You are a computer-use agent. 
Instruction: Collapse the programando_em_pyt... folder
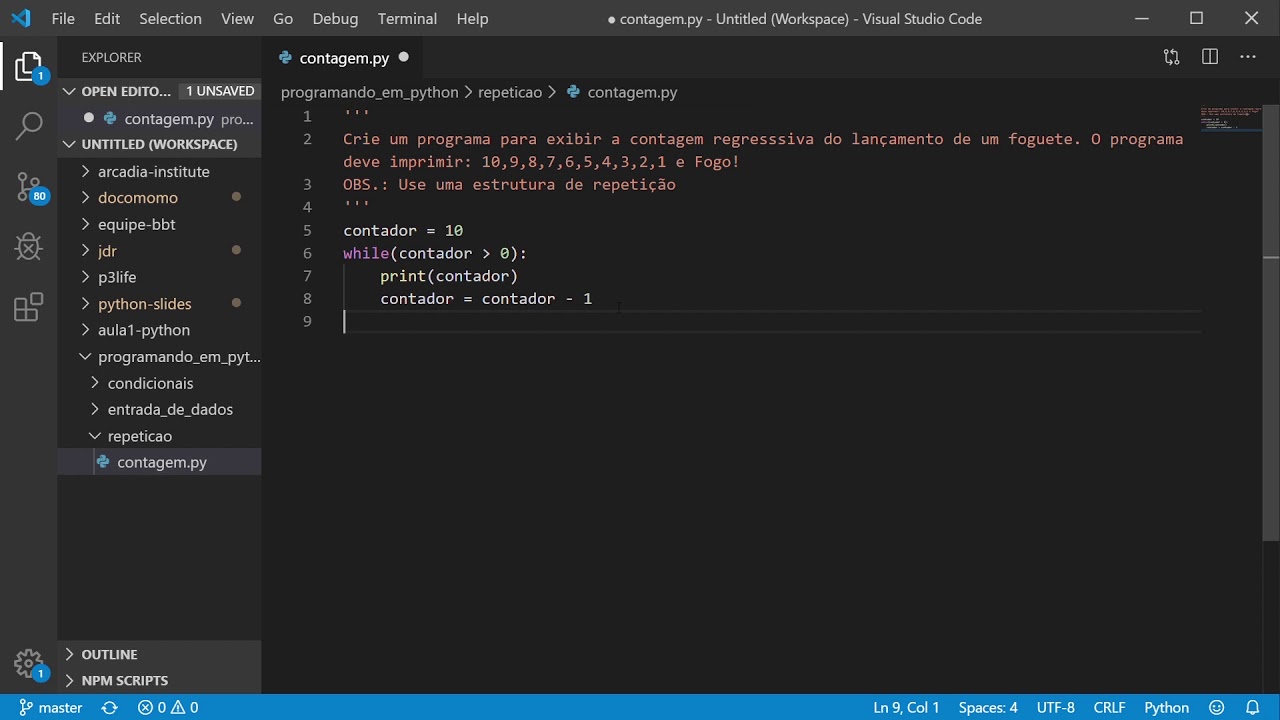click(178, 357)
